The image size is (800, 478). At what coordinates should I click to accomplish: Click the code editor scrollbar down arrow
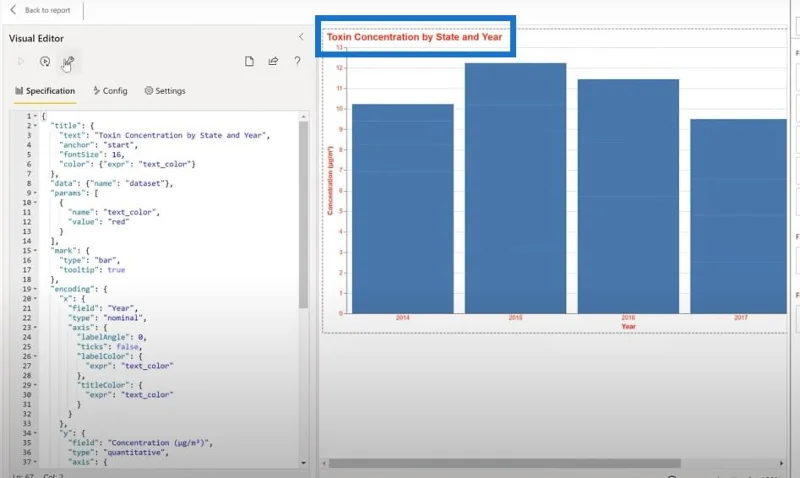pyautogui.click(x=304, y=463)
